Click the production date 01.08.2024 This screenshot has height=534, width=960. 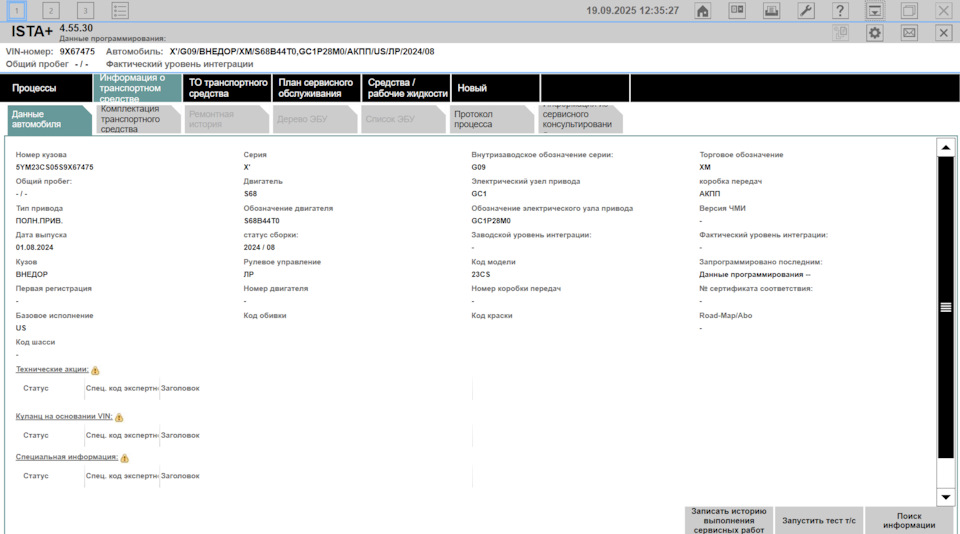pyautogui.click(x=34, y=247)
